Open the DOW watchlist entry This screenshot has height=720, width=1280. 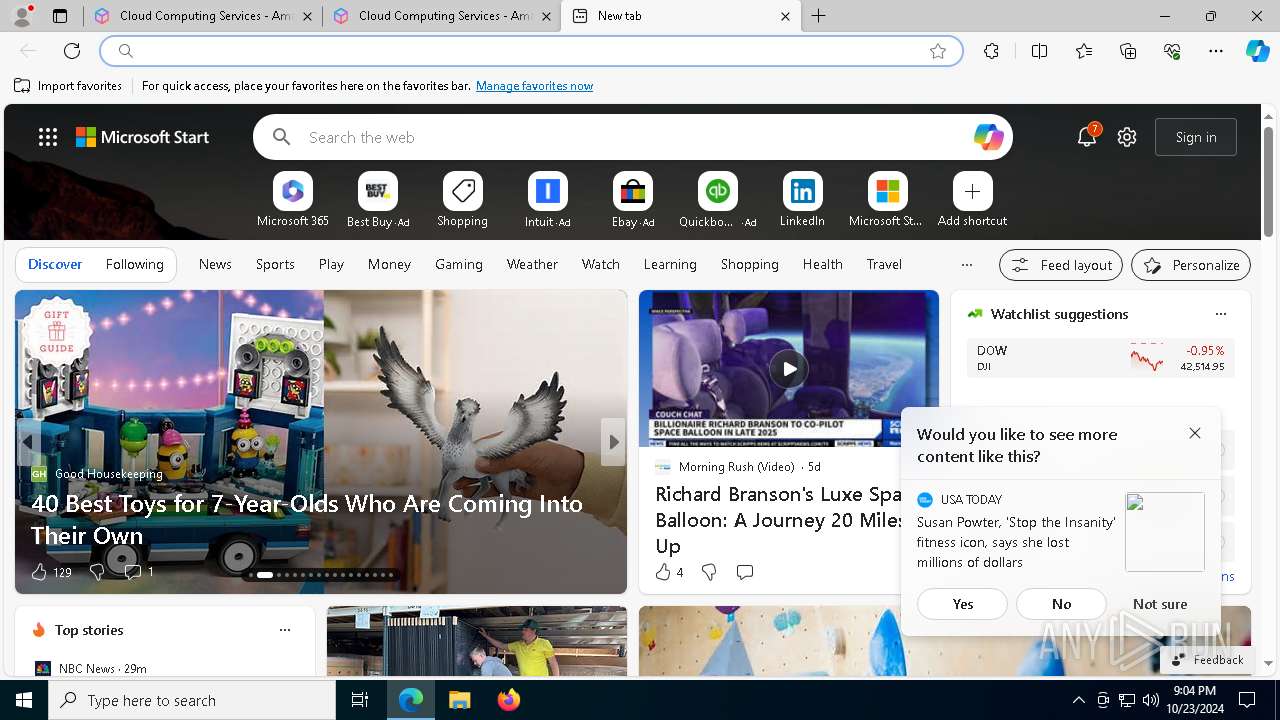pyautogui.click(x=1100, y=358)
